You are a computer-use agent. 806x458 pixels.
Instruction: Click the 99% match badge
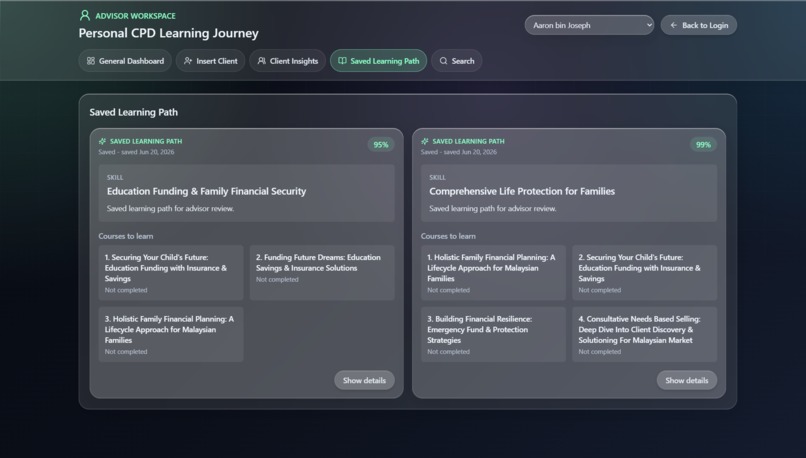[x=703, y=145]
